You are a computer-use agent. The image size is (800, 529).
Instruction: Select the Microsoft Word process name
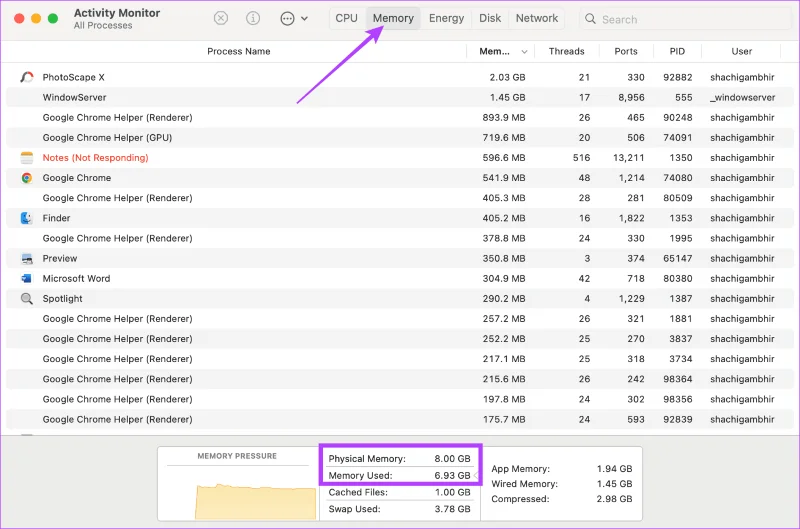pos(76,279)
